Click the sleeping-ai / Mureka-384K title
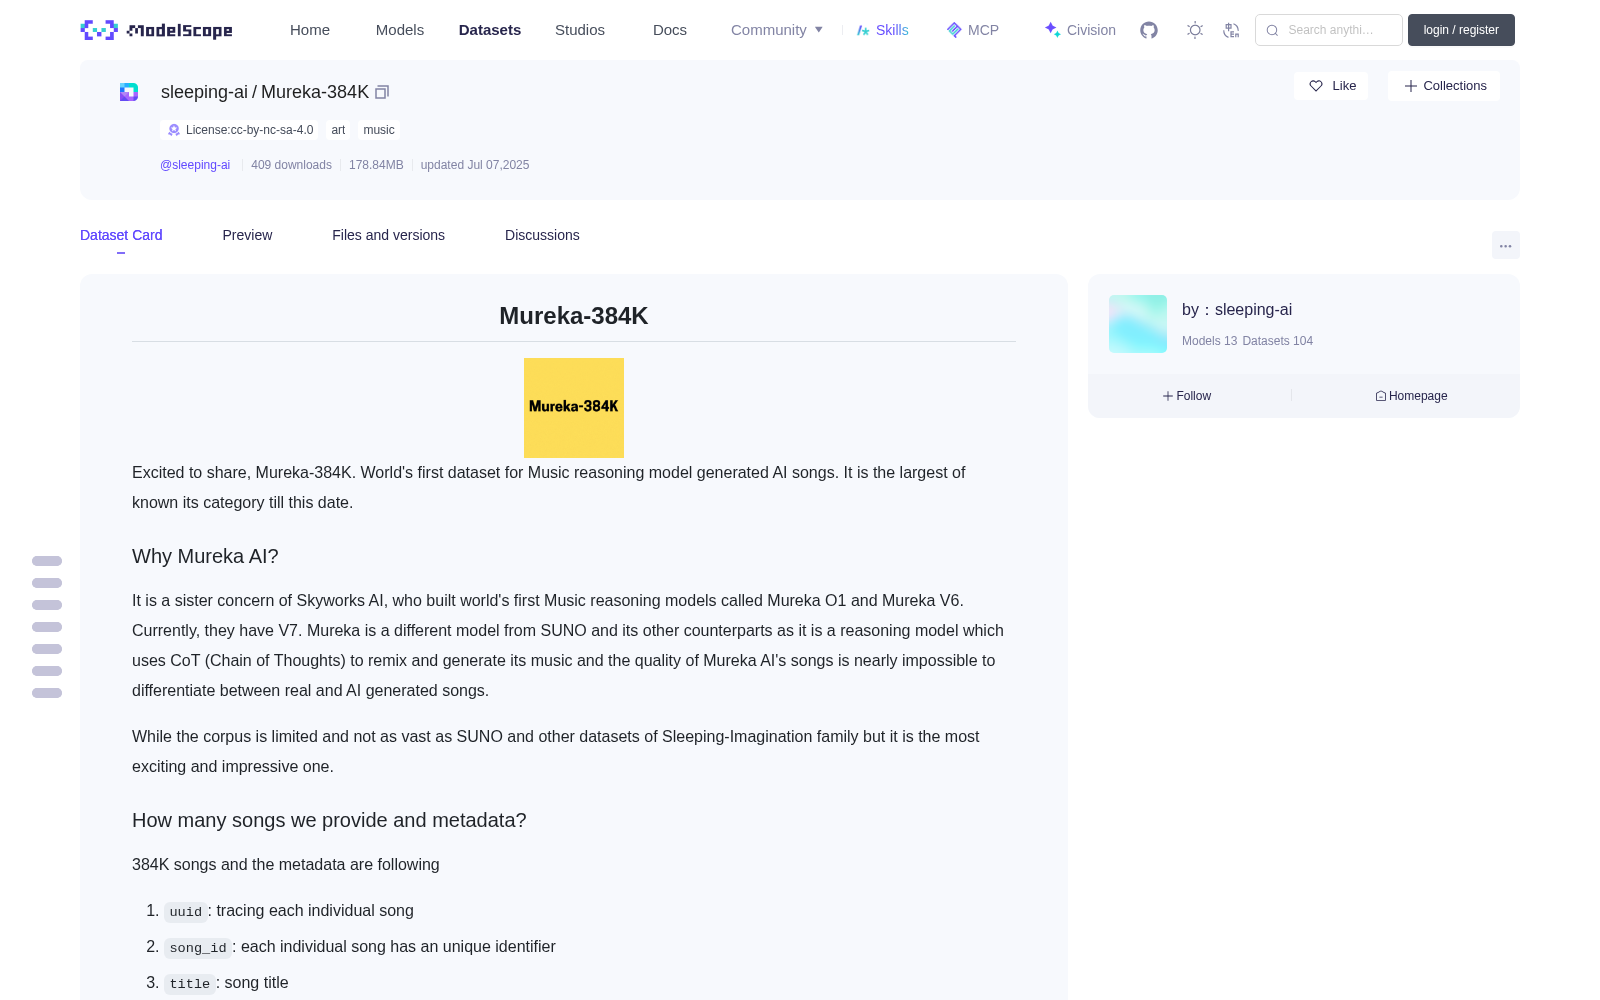This screenshot has width=1600, height=1000. (265, 92)
